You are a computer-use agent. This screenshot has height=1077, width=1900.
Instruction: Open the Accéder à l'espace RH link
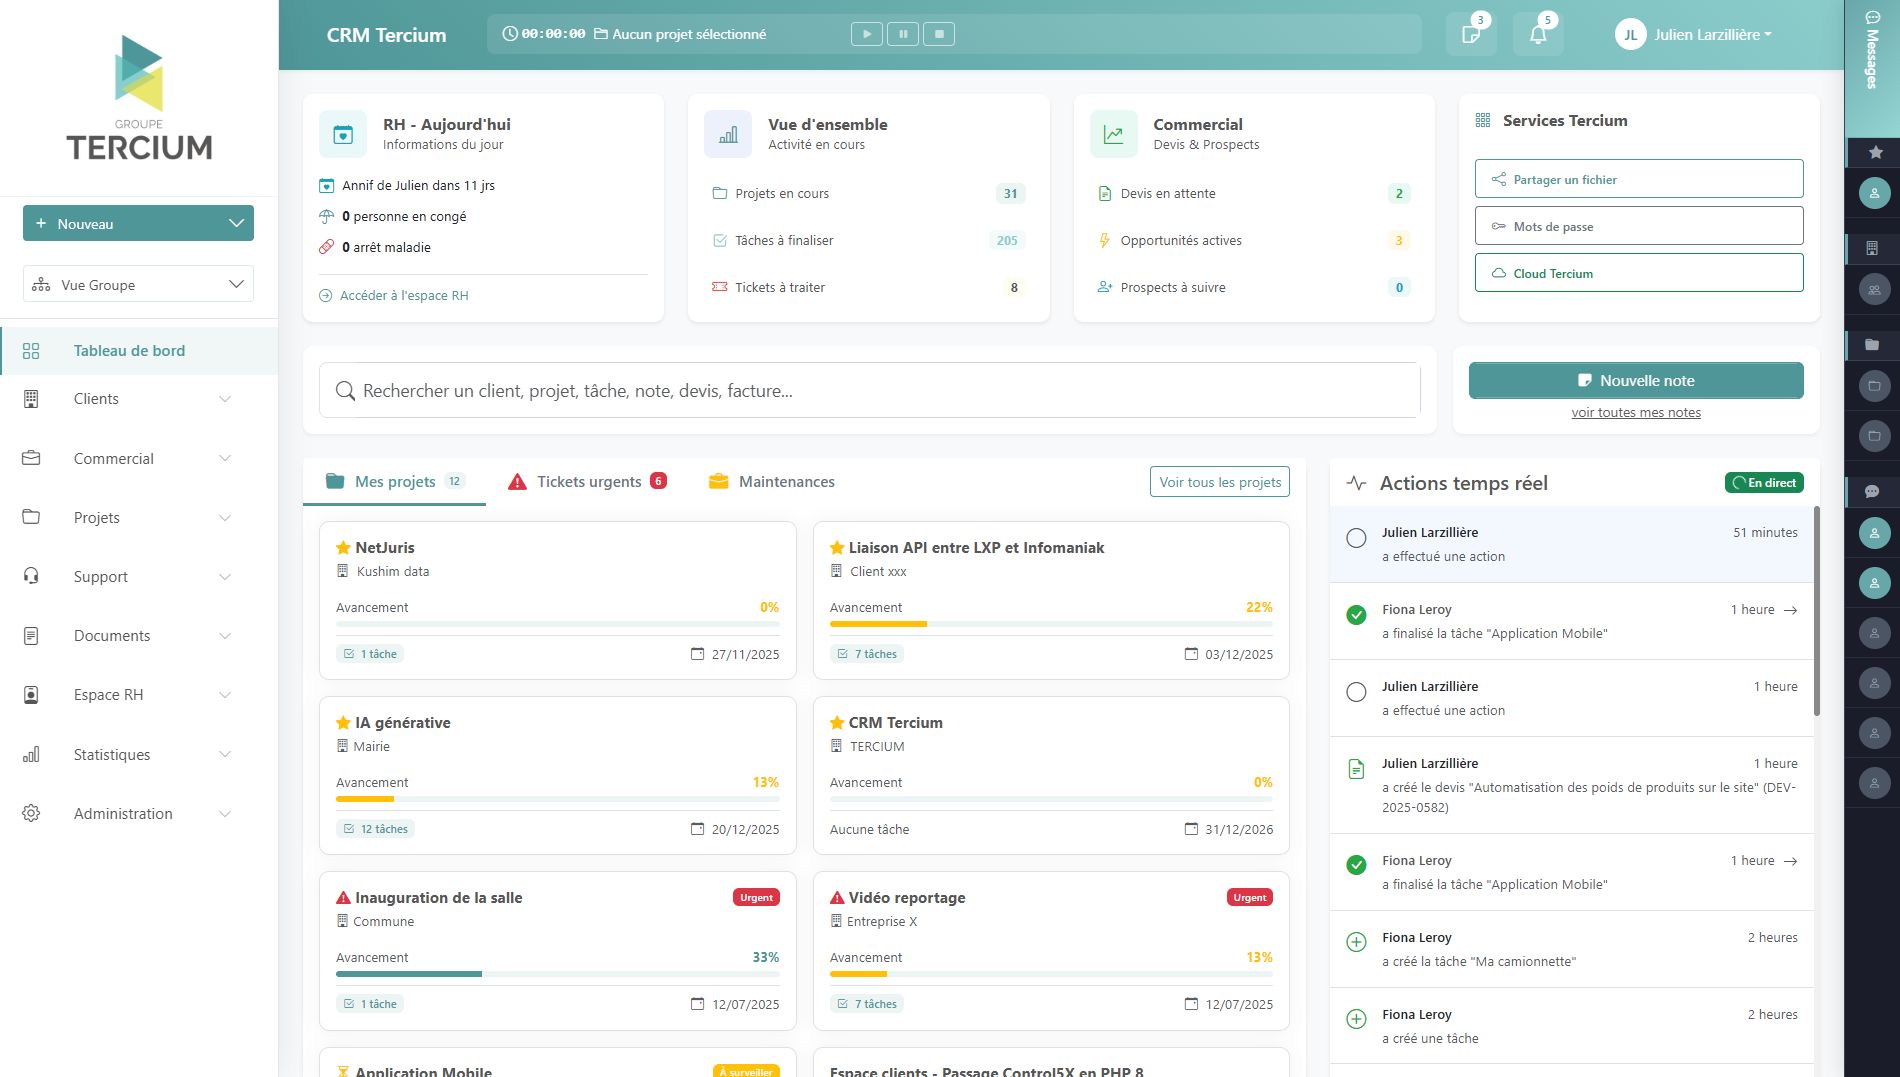(x=403, y=296)
